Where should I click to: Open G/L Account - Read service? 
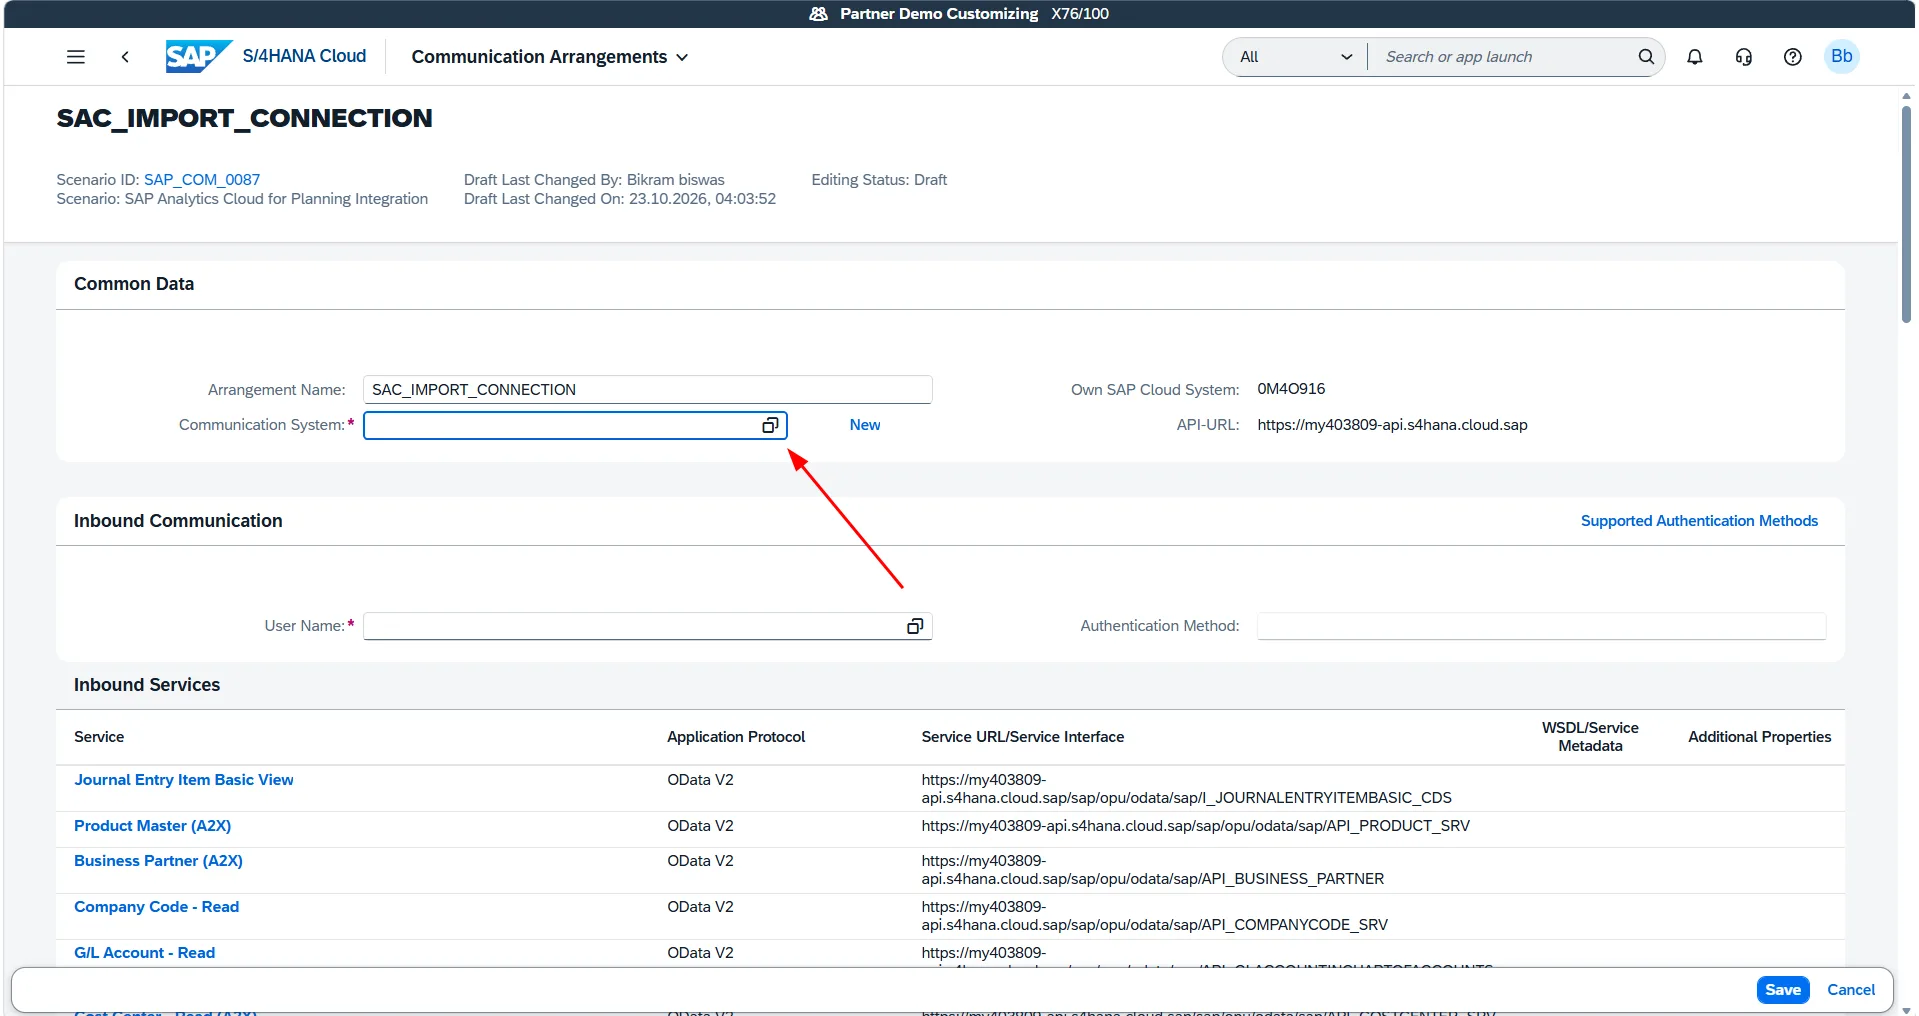[144, 953]
